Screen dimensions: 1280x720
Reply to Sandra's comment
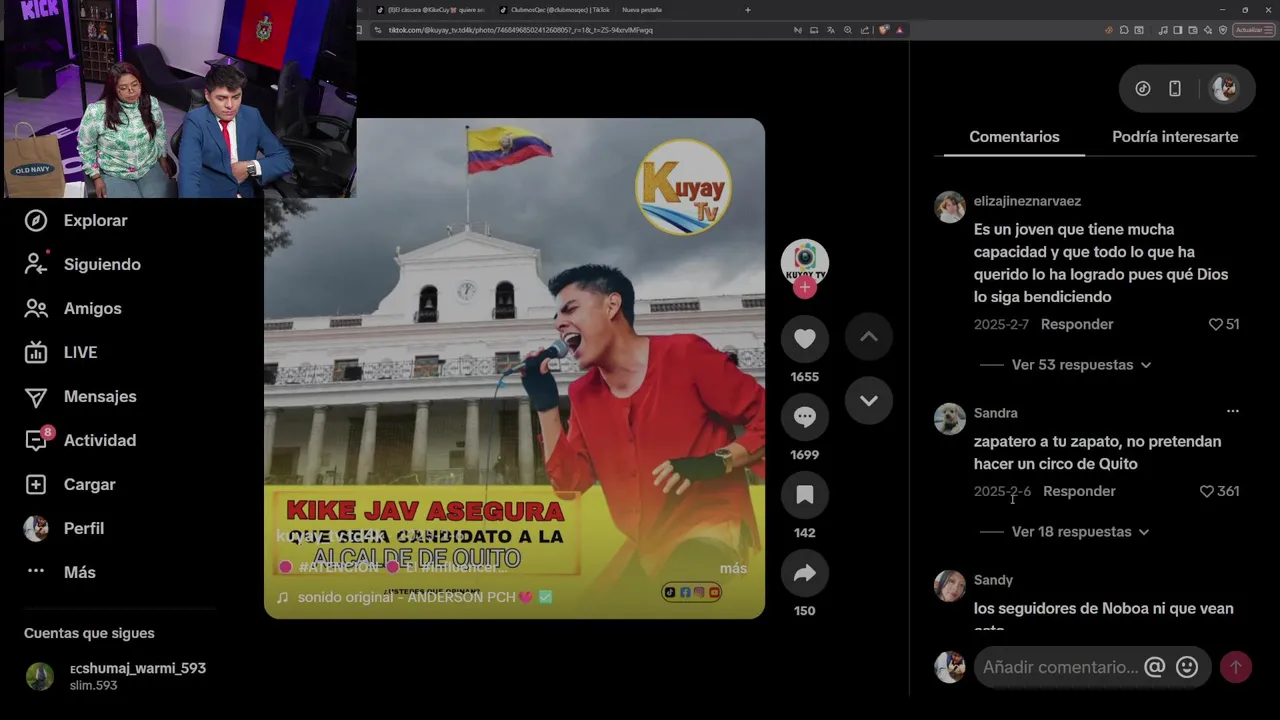(1079, 491)
